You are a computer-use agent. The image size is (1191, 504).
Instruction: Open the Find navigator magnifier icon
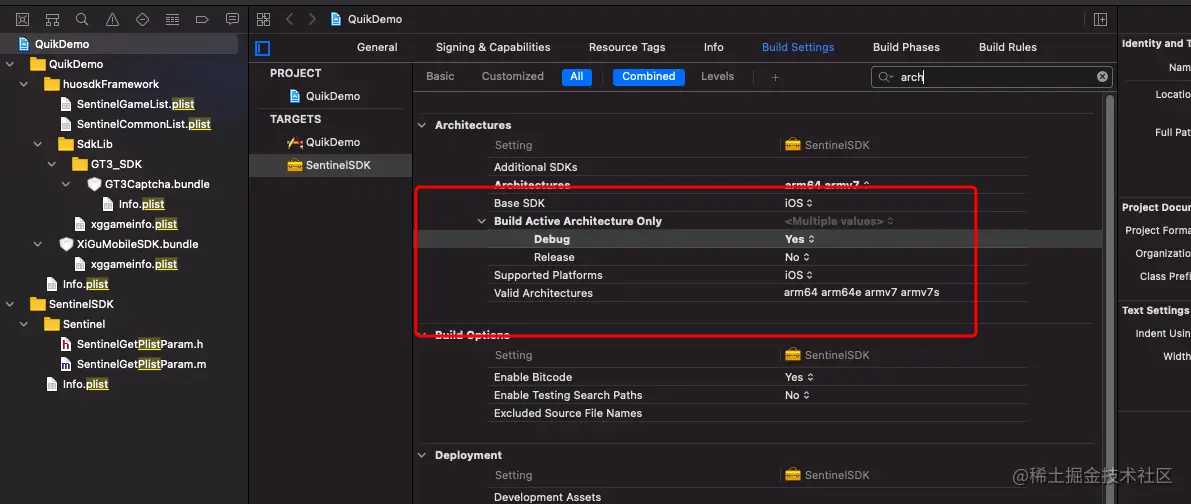pyautogui.click(x=82, y=19)
